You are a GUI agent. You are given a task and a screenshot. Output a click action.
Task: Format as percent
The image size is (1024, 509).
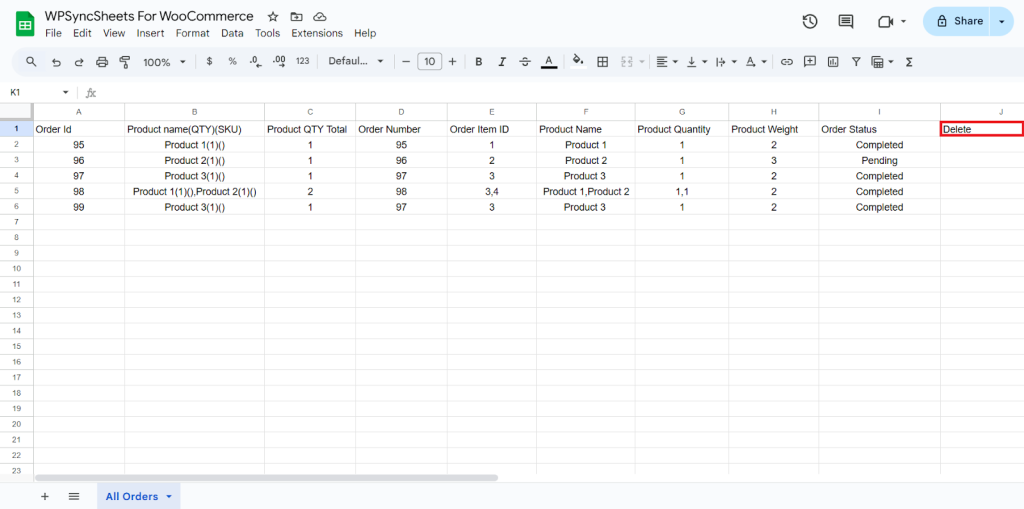pyautogui.click(x=232, y=61)
